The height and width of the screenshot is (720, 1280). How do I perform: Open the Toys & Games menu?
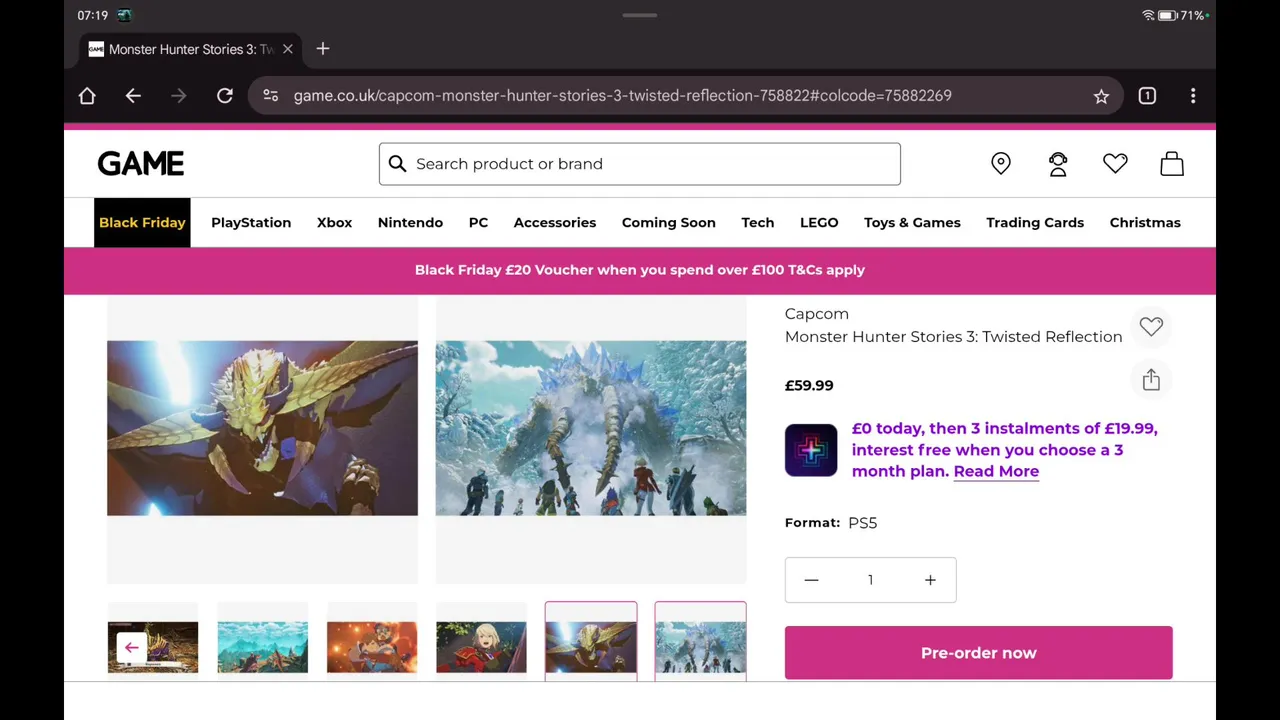coord(912,222)
